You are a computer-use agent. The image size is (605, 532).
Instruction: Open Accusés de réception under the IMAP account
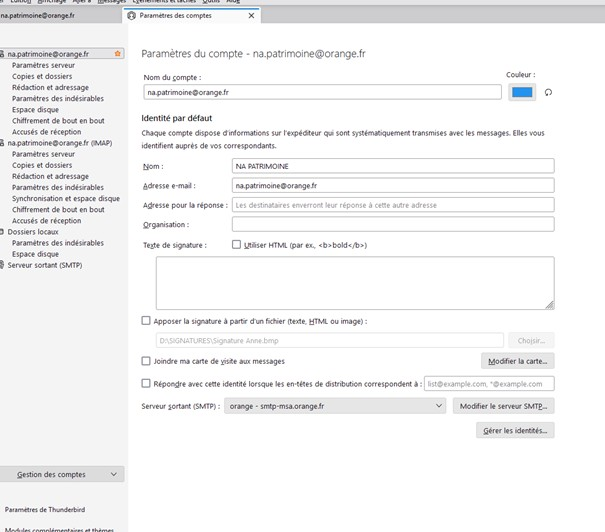47,221
